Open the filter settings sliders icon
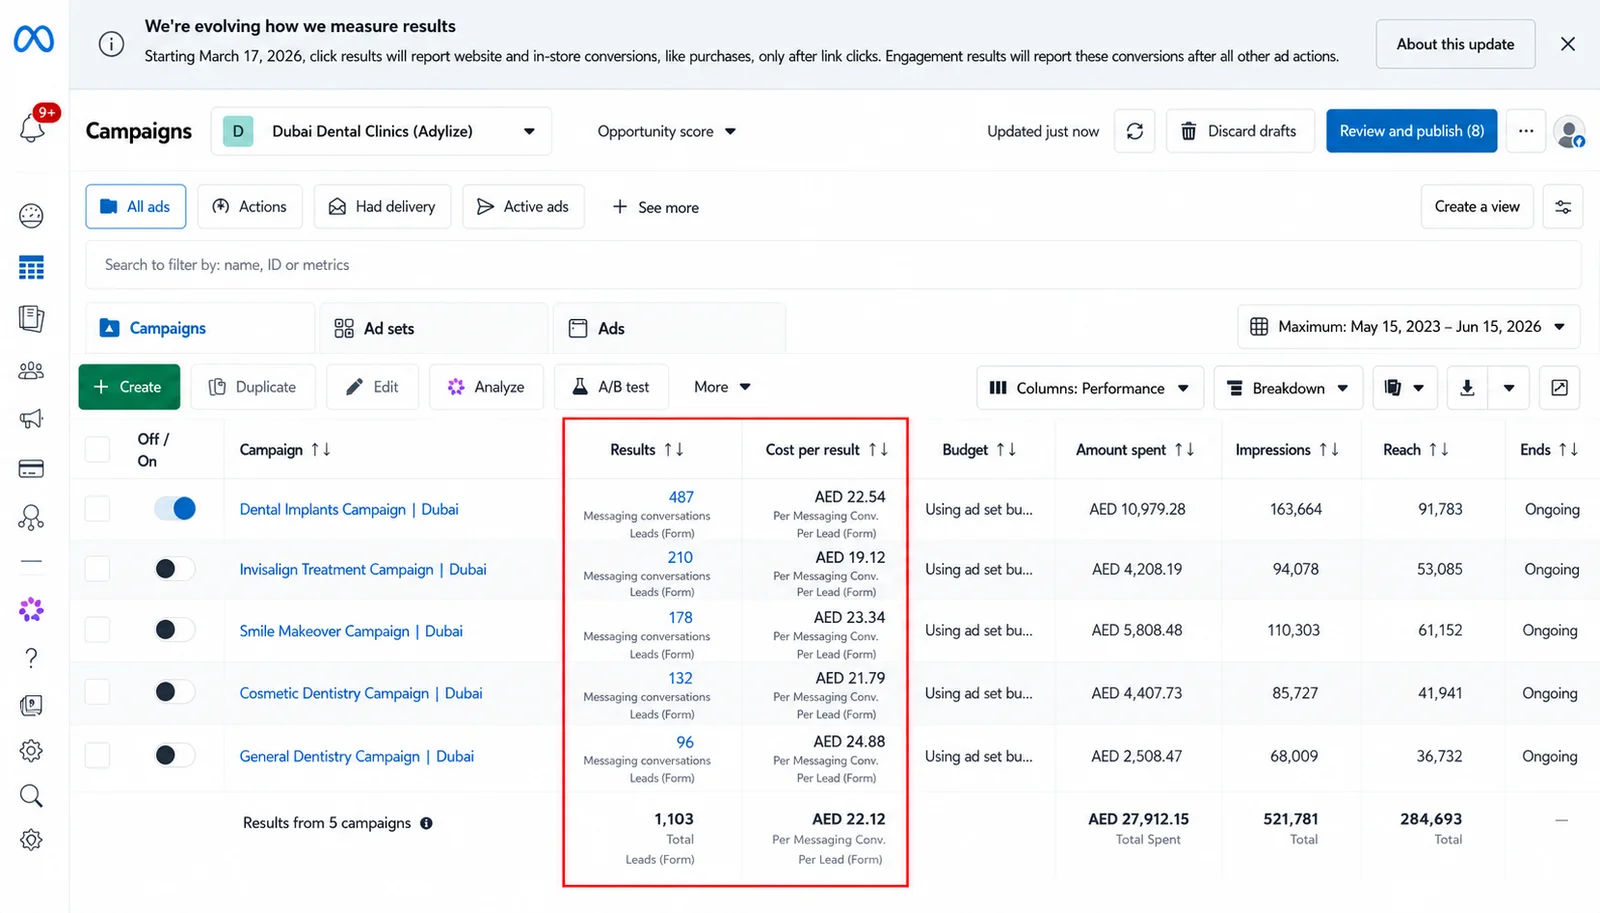 pyautogui.click(x=1563, y=207)
